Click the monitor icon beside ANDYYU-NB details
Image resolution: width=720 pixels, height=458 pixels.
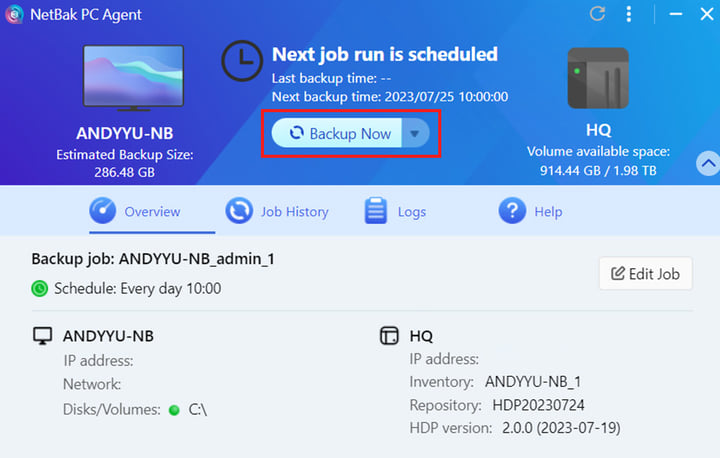42,336
